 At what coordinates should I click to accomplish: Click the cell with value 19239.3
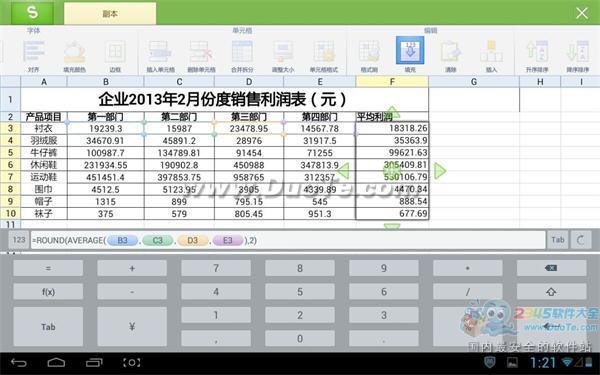coord(106,129)
